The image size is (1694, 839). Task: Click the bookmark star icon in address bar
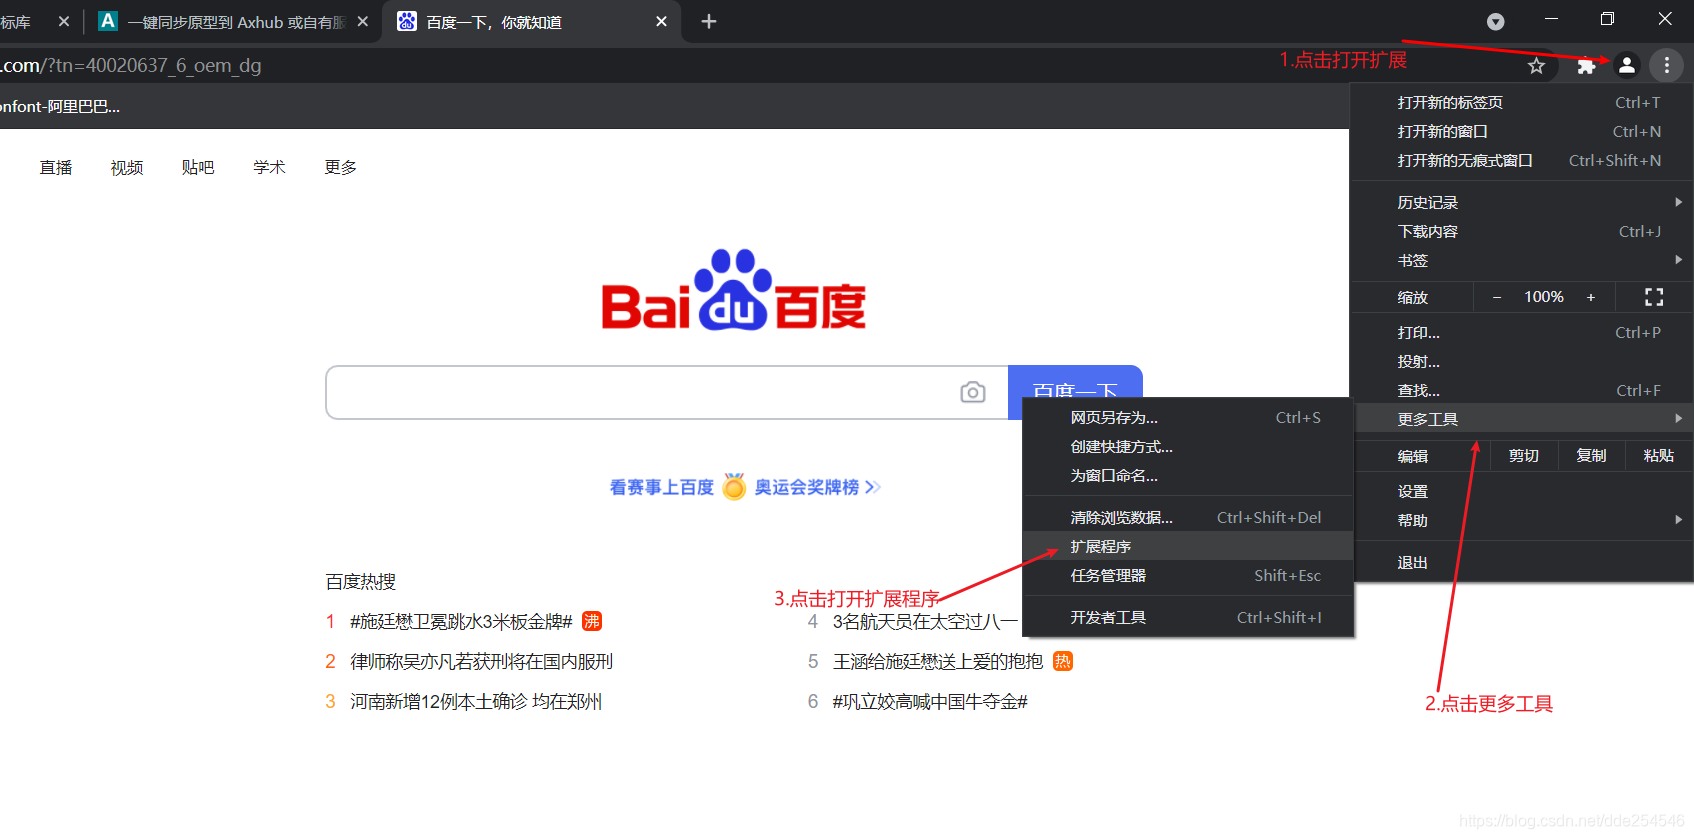[1537, 66]
